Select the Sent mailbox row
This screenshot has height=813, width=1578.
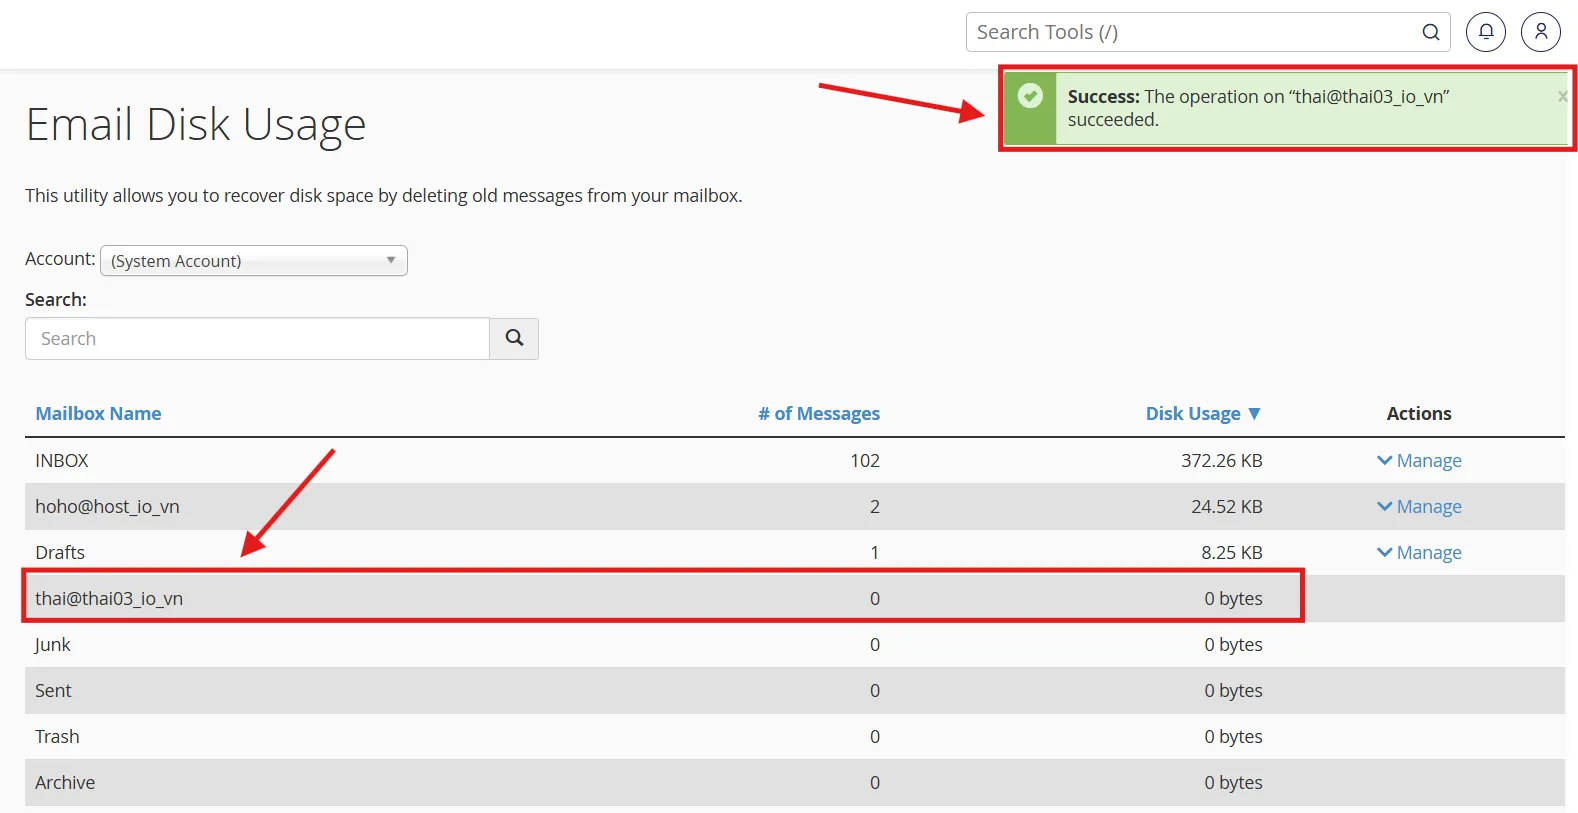tap(53, 691)
